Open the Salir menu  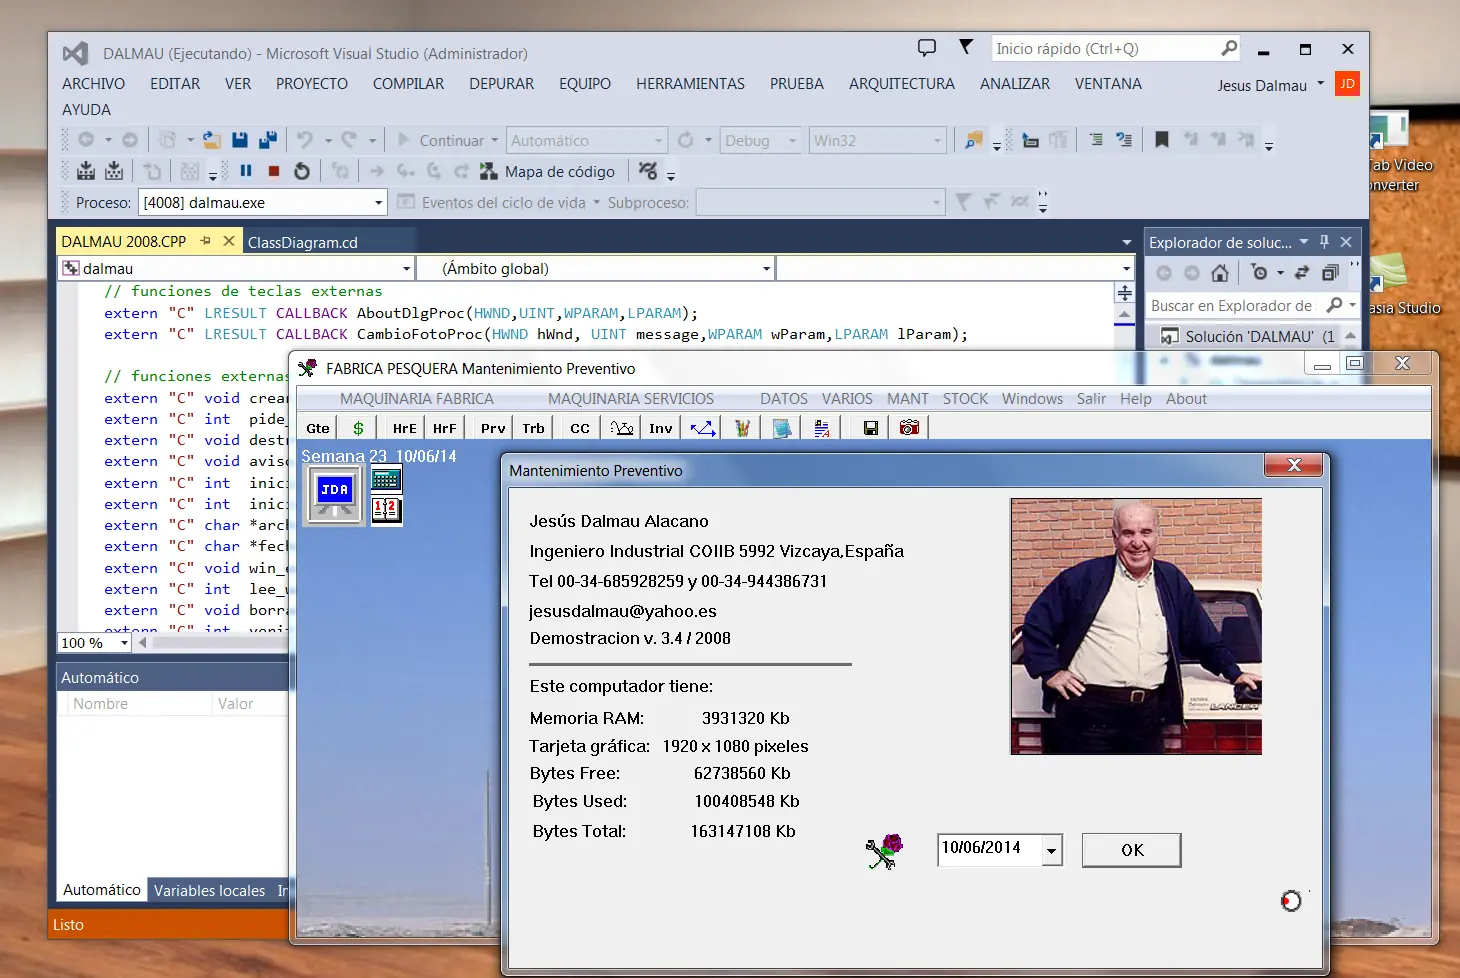pos(1091,398)
